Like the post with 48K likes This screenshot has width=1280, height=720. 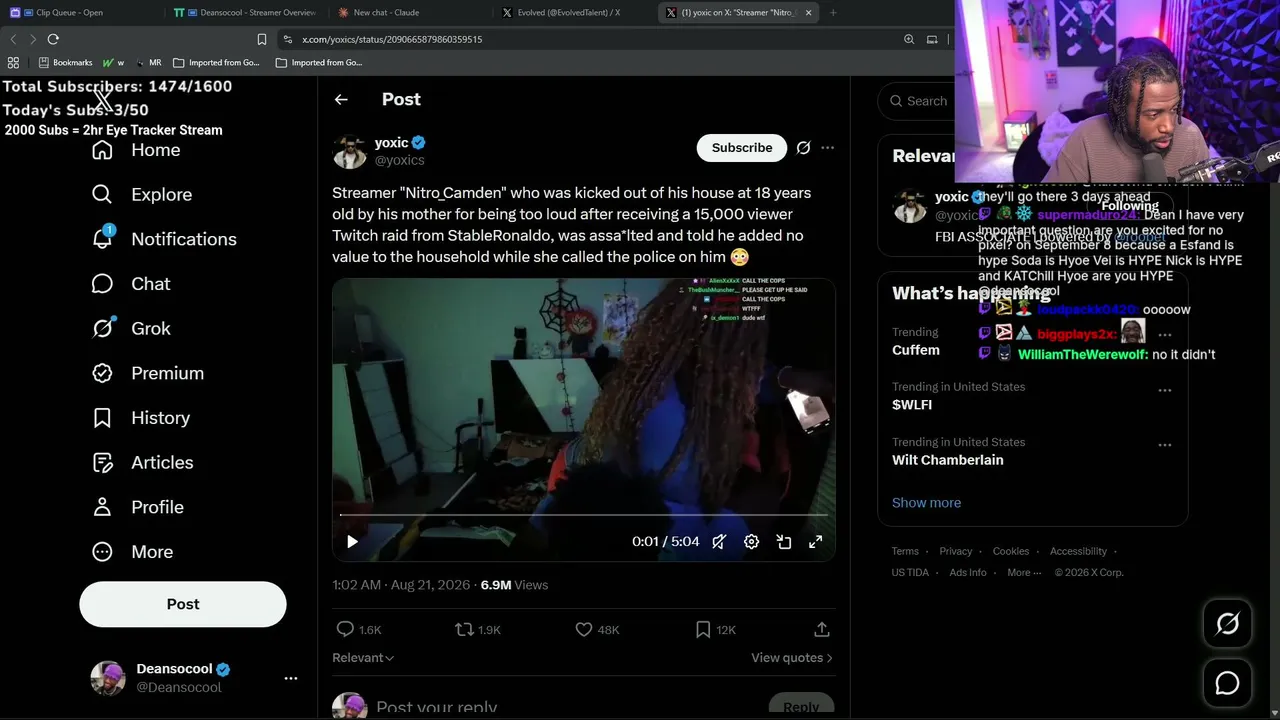[597, 629]
